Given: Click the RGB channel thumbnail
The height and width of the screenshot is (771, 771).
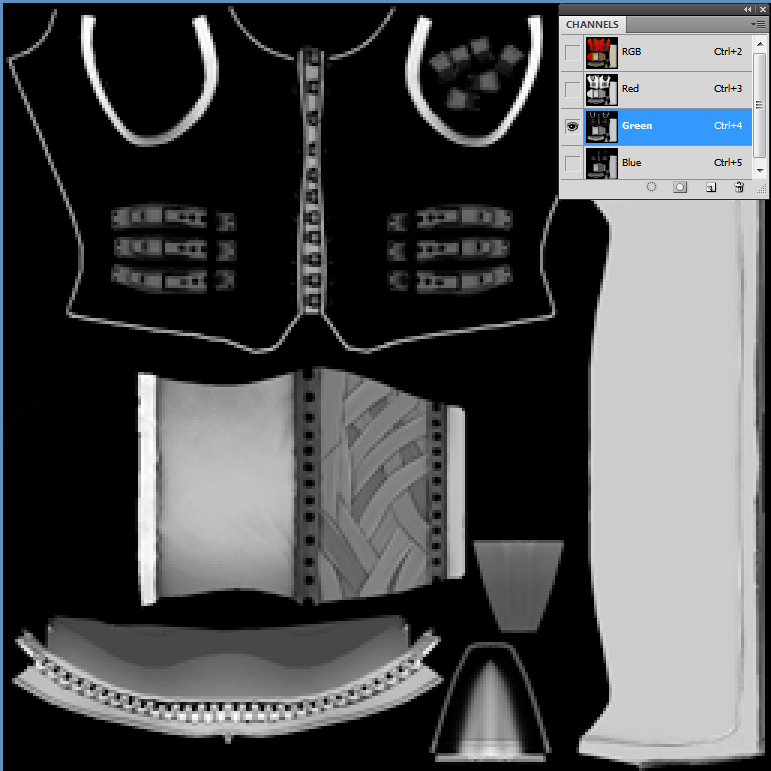Looking at the screenshot, I should click(601, 53).
